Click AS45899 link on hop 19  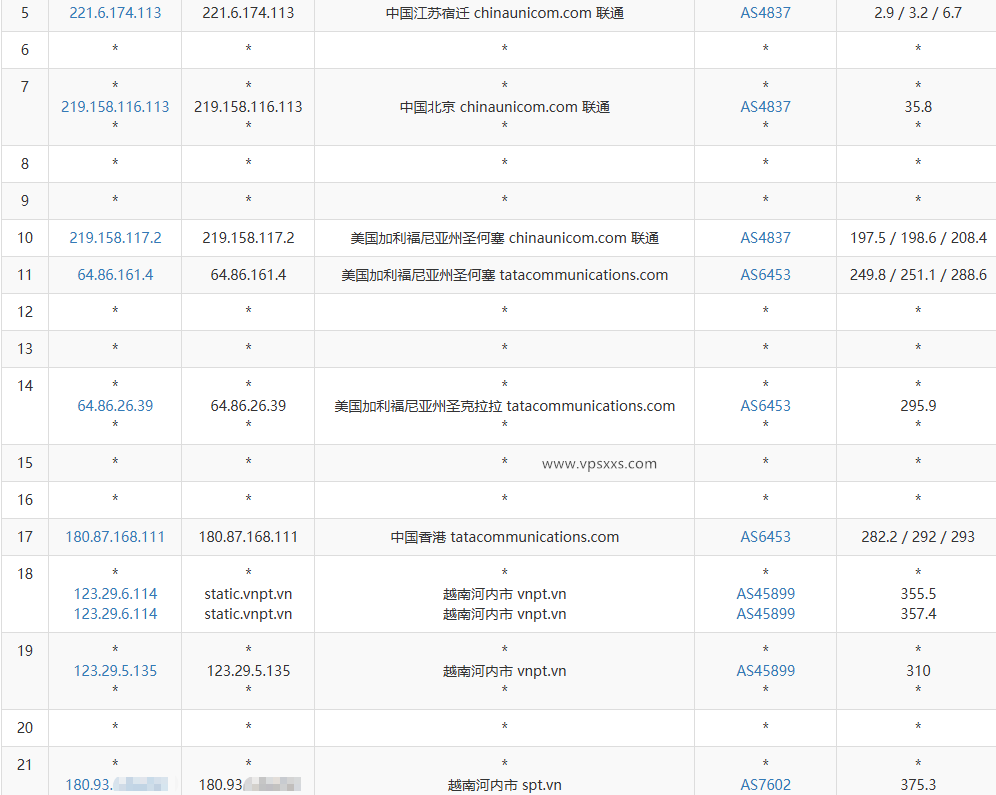click(x=765, y=671)
